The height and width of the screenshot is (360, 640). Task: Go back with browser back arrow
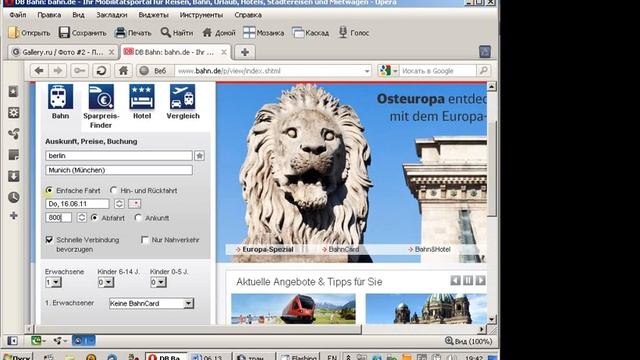[40, 71]
